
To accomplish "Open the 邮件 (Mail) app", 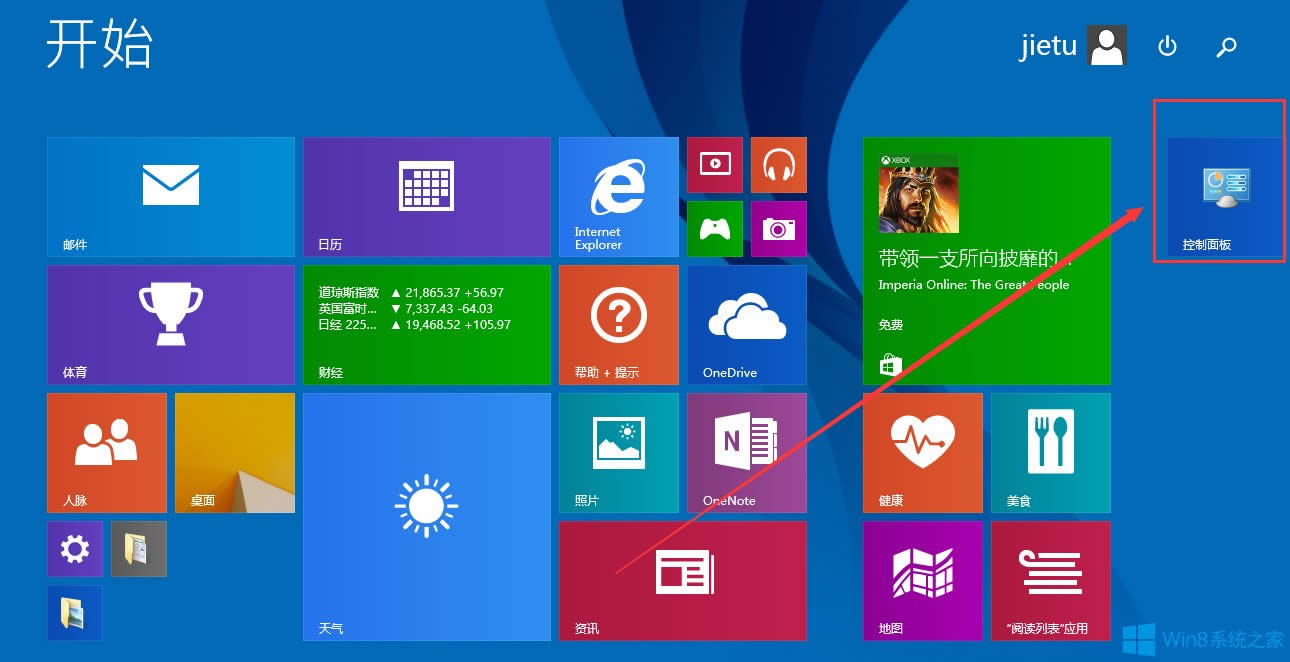I will [170, 196].
